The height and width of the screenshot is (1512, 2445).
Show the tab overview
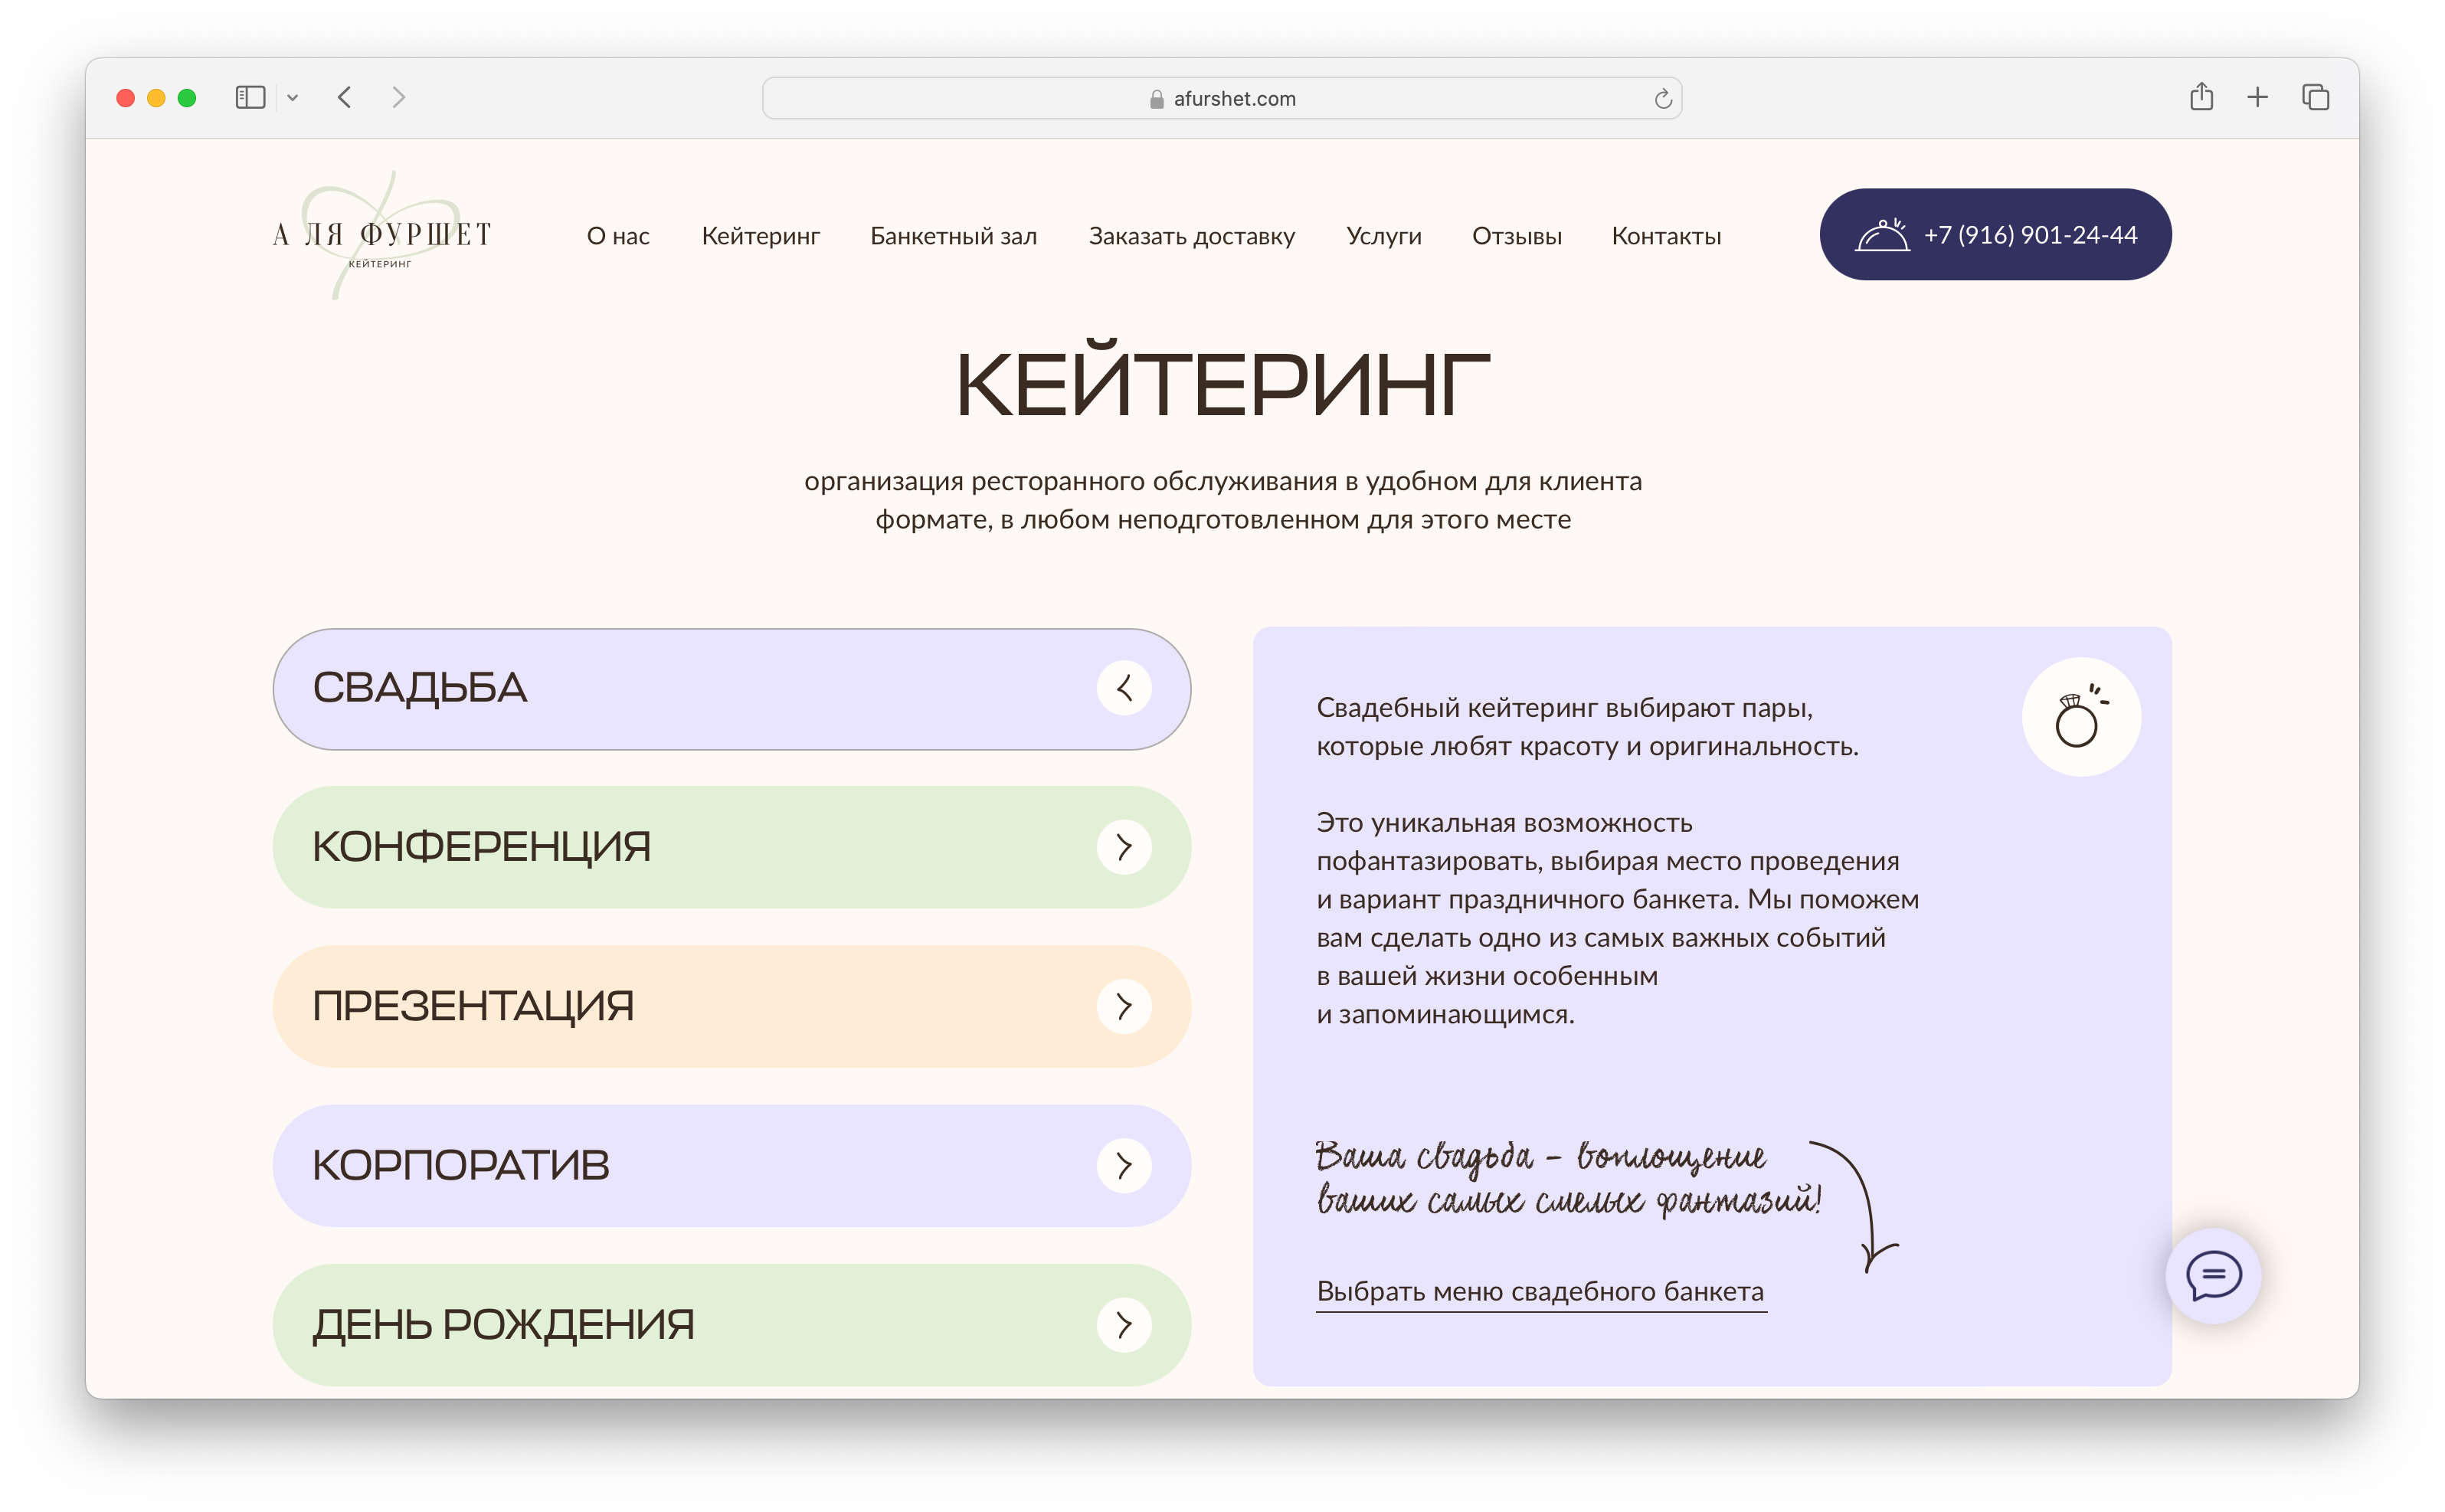pos(2315,98)
